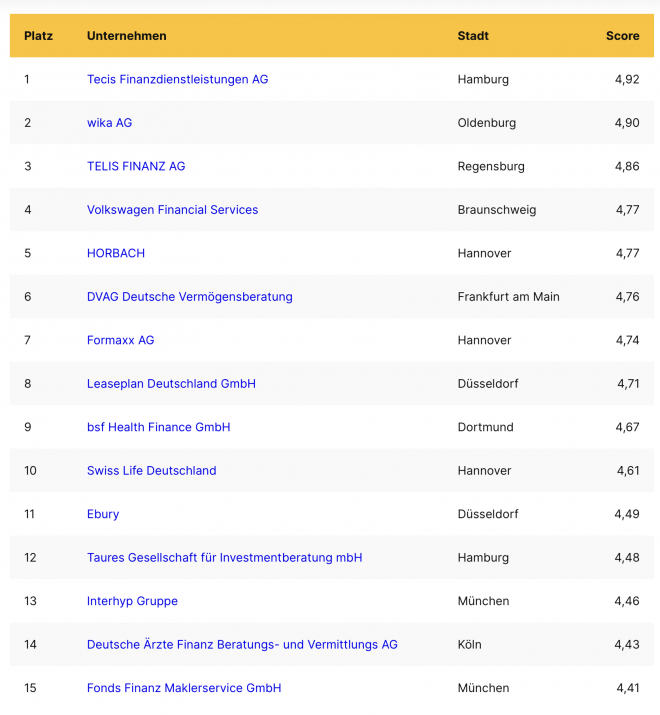Select 4,77 in the Volkswagen row

pyautogui.click(x=628, y=210)
